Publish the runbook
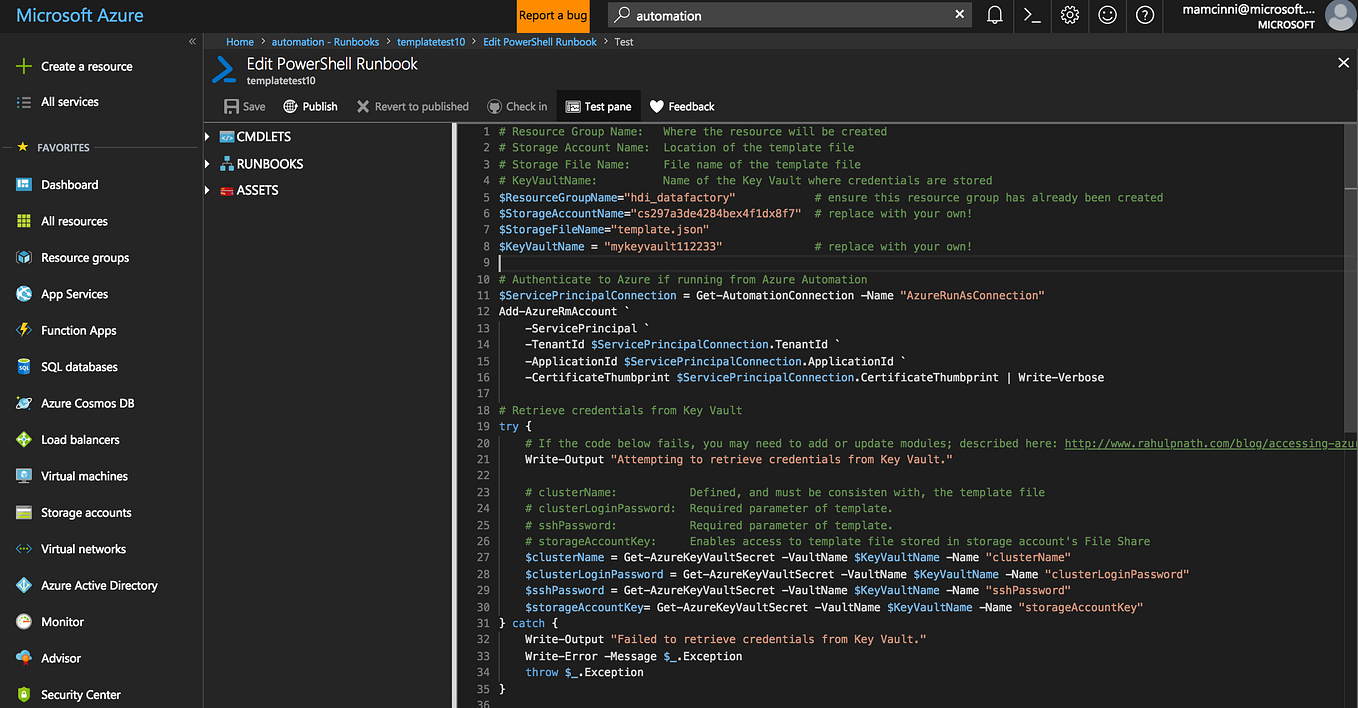 point(311,106)
